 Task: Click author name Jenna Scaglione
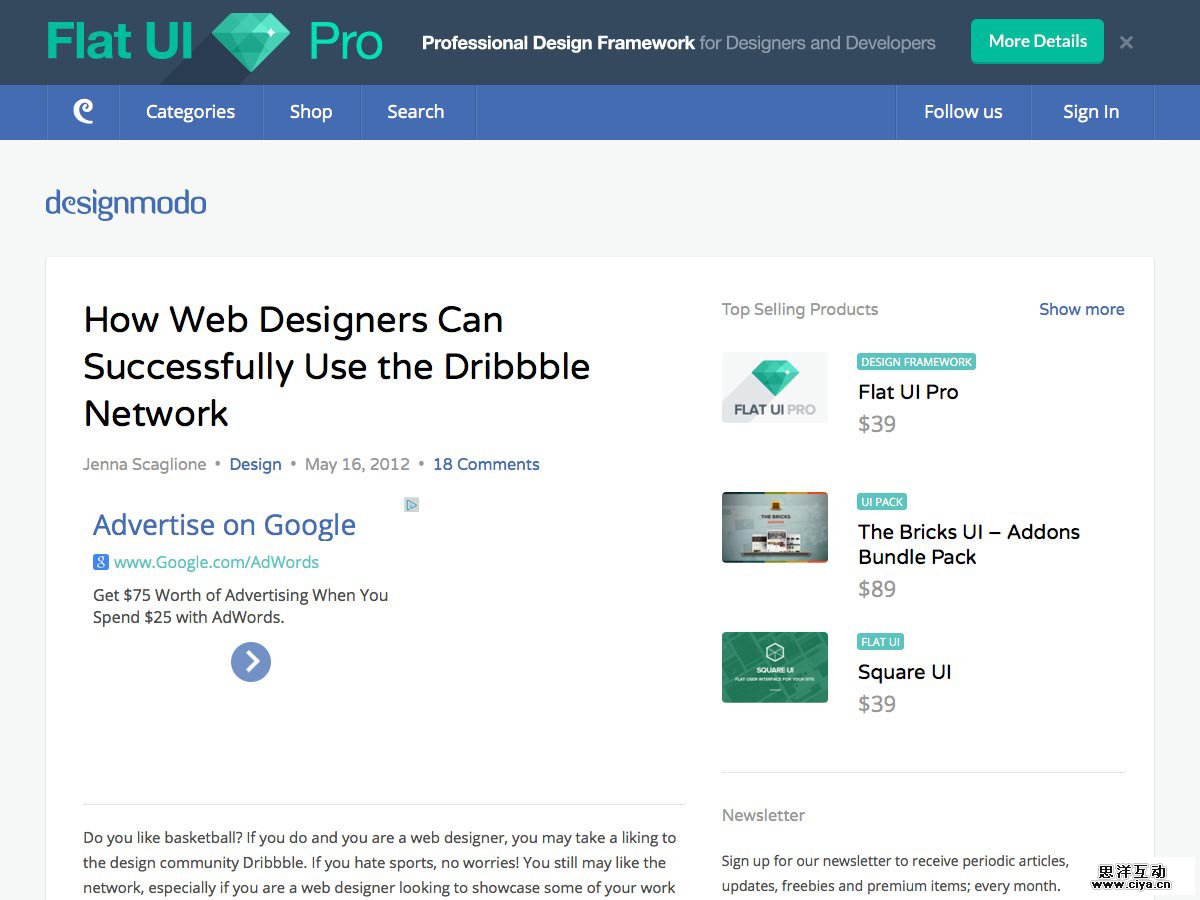pos(145,464)
